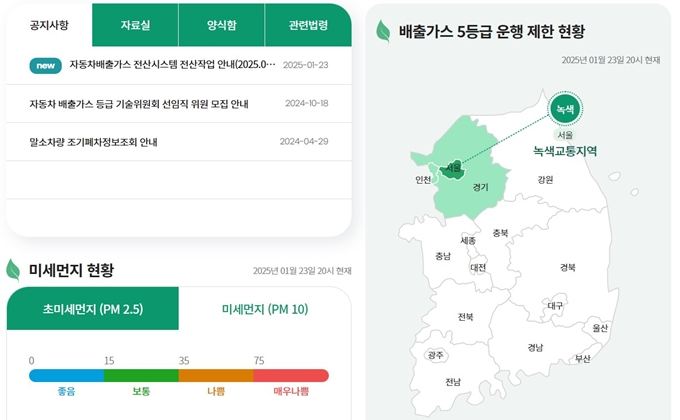Select 세종 region on the map
Screen dimensions: 680x420
pyautogui.click(x=468, y=240)
